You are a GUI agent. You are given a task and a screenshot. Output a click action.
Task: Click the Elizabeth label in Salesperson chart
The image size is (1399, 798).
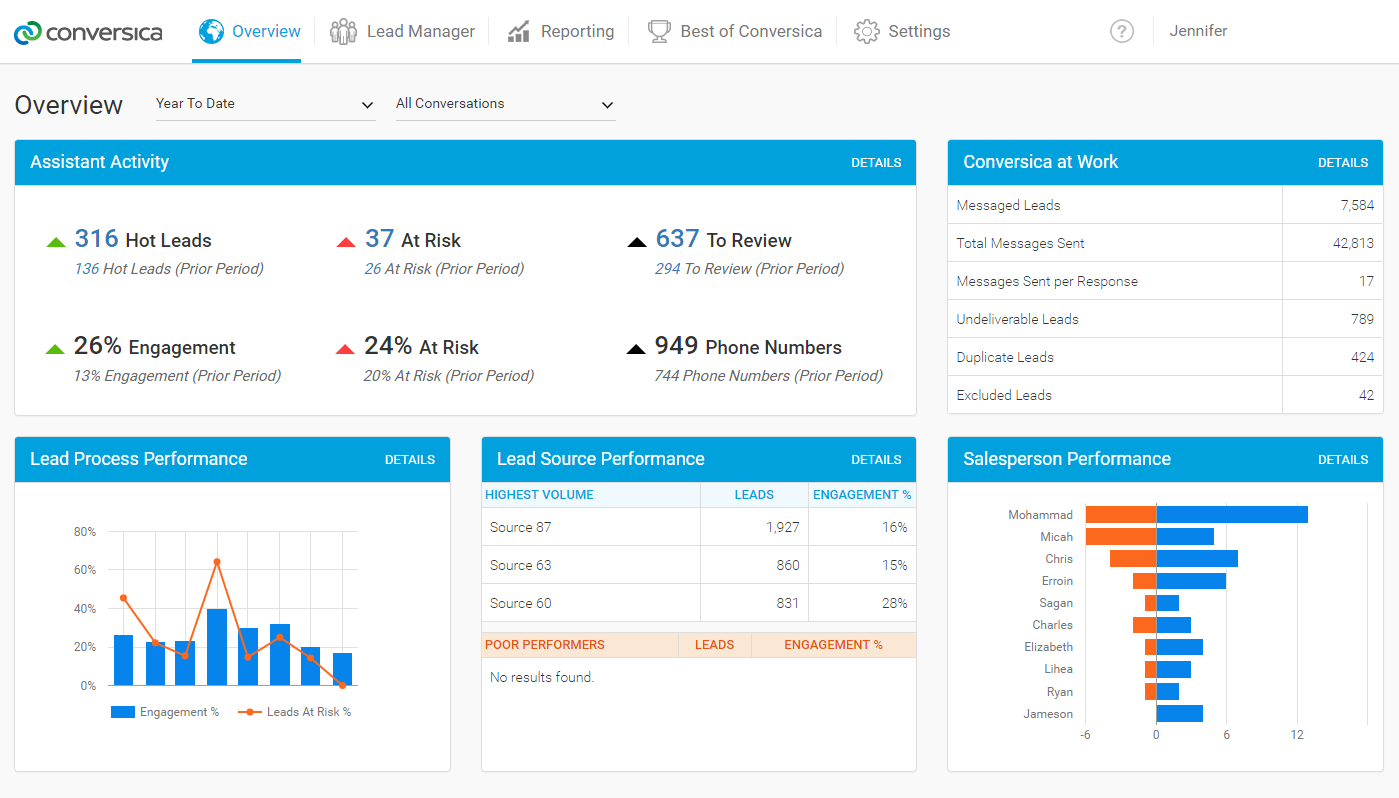click(1048, 647)
